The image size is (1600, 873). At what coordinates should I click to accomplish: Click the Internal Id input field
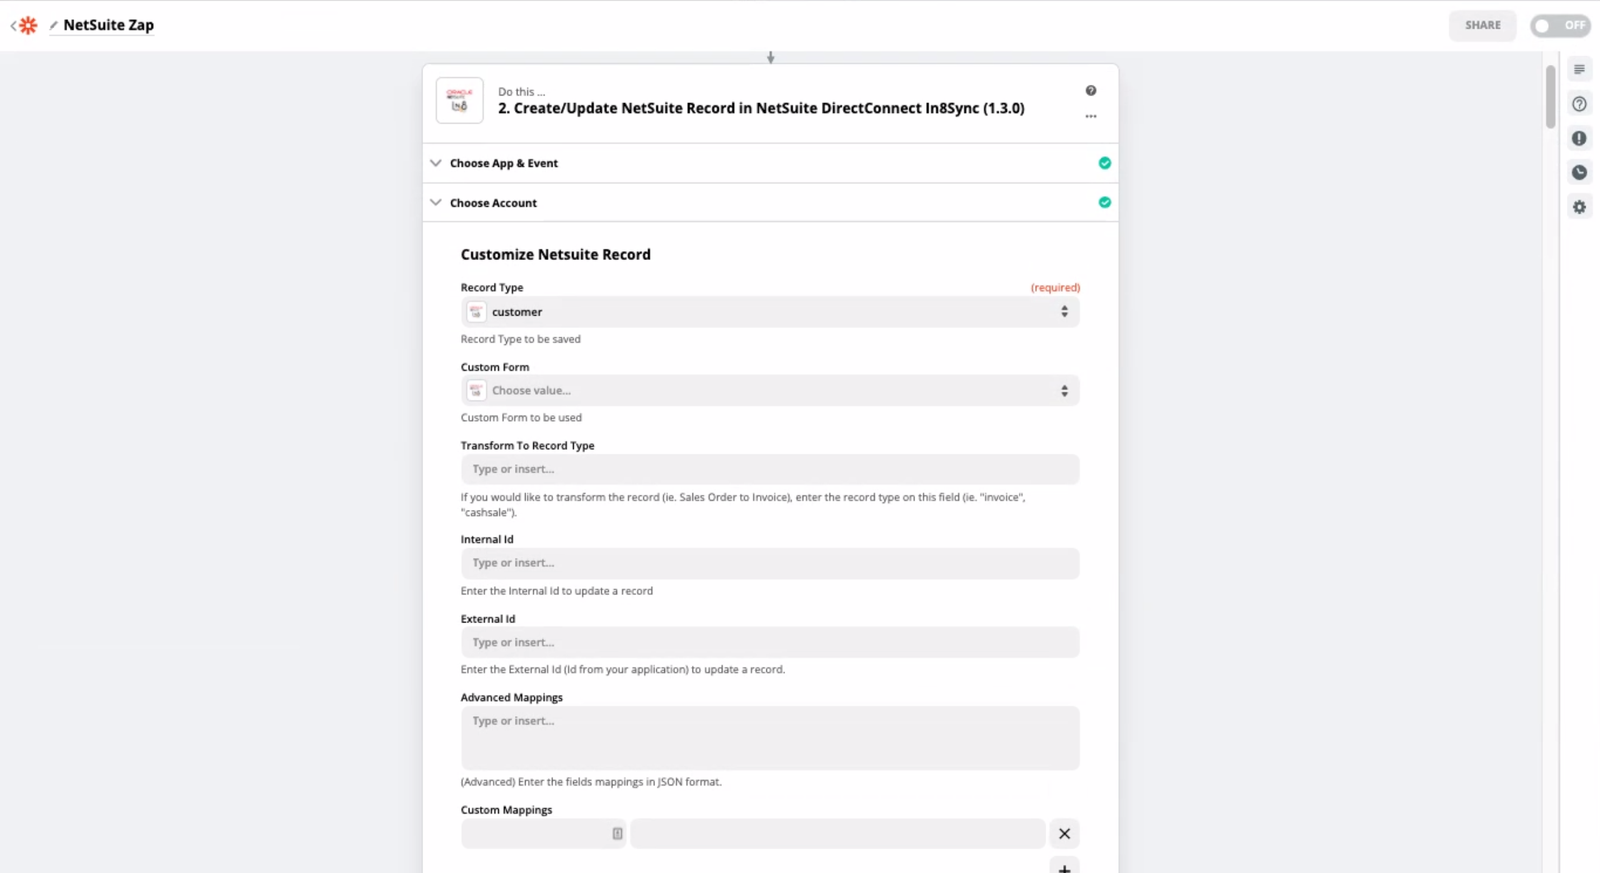click(x=770, y=563)
